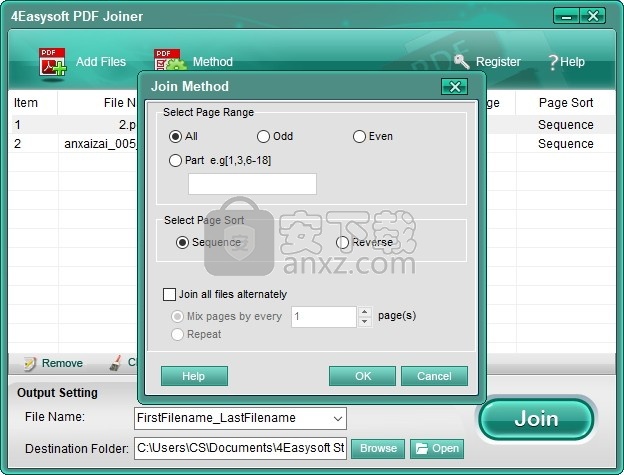Viewport: 624px width, 475px height.
Task: Minimize the PDF Joiner window
Action: 566,16
